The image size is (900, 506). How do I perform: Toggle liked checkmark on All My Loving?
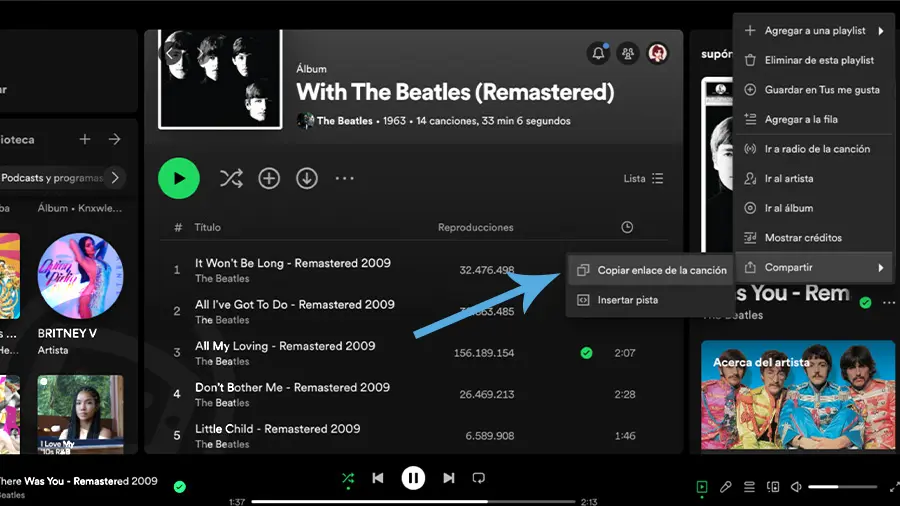586,353
